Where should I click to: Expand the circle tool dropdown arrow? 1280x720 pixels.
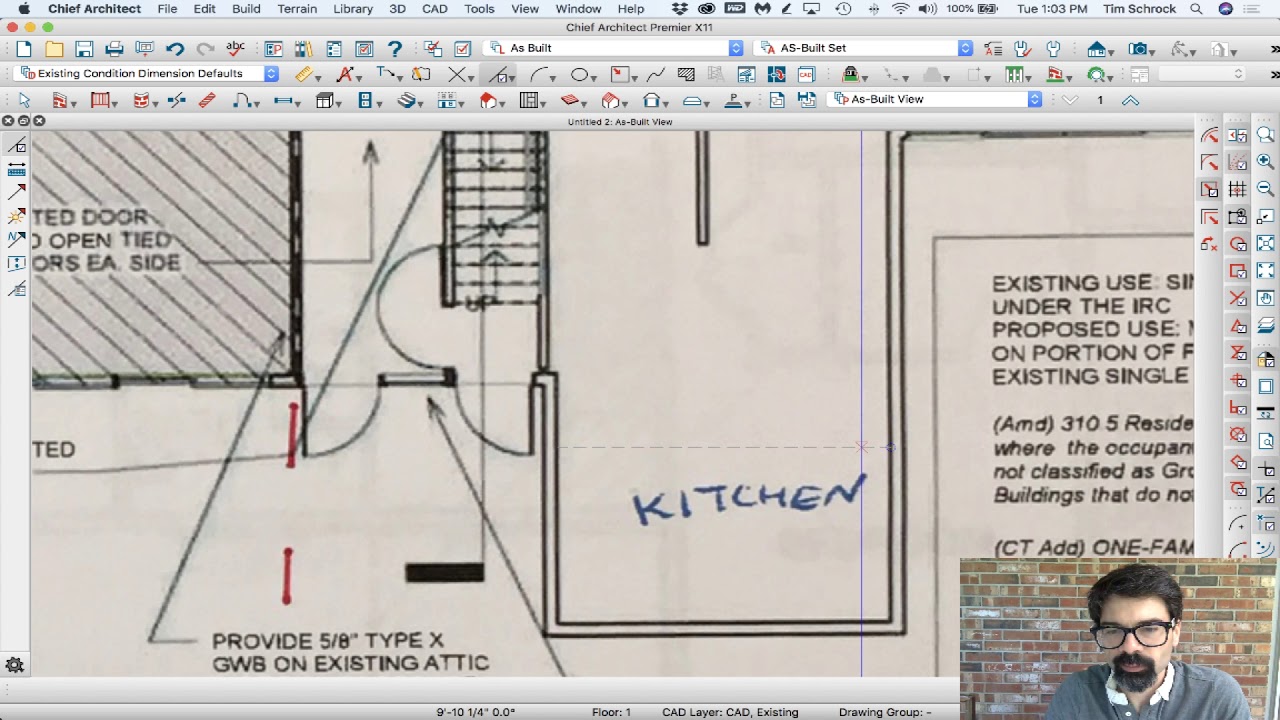coord(594,77)
